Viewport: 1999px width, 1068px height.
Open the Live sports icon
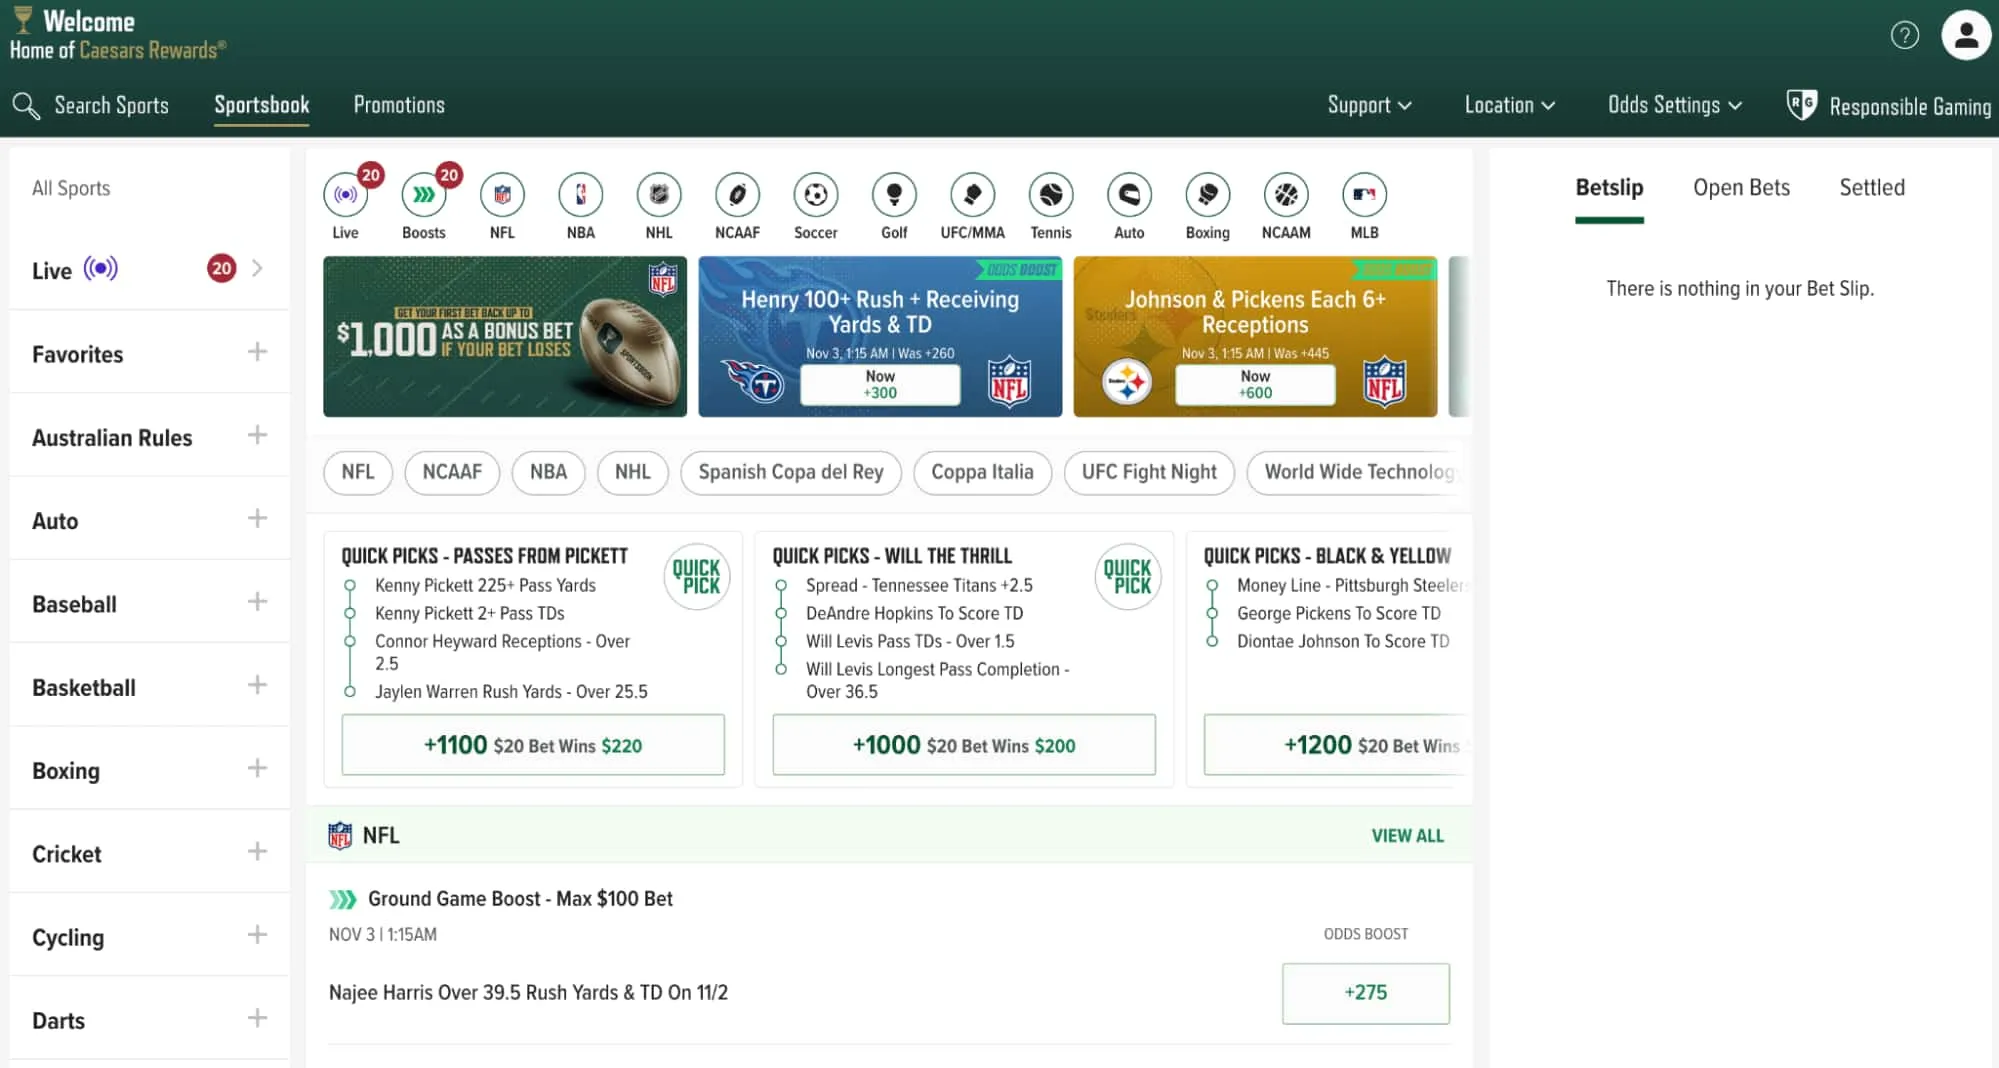tap(345, 195)
